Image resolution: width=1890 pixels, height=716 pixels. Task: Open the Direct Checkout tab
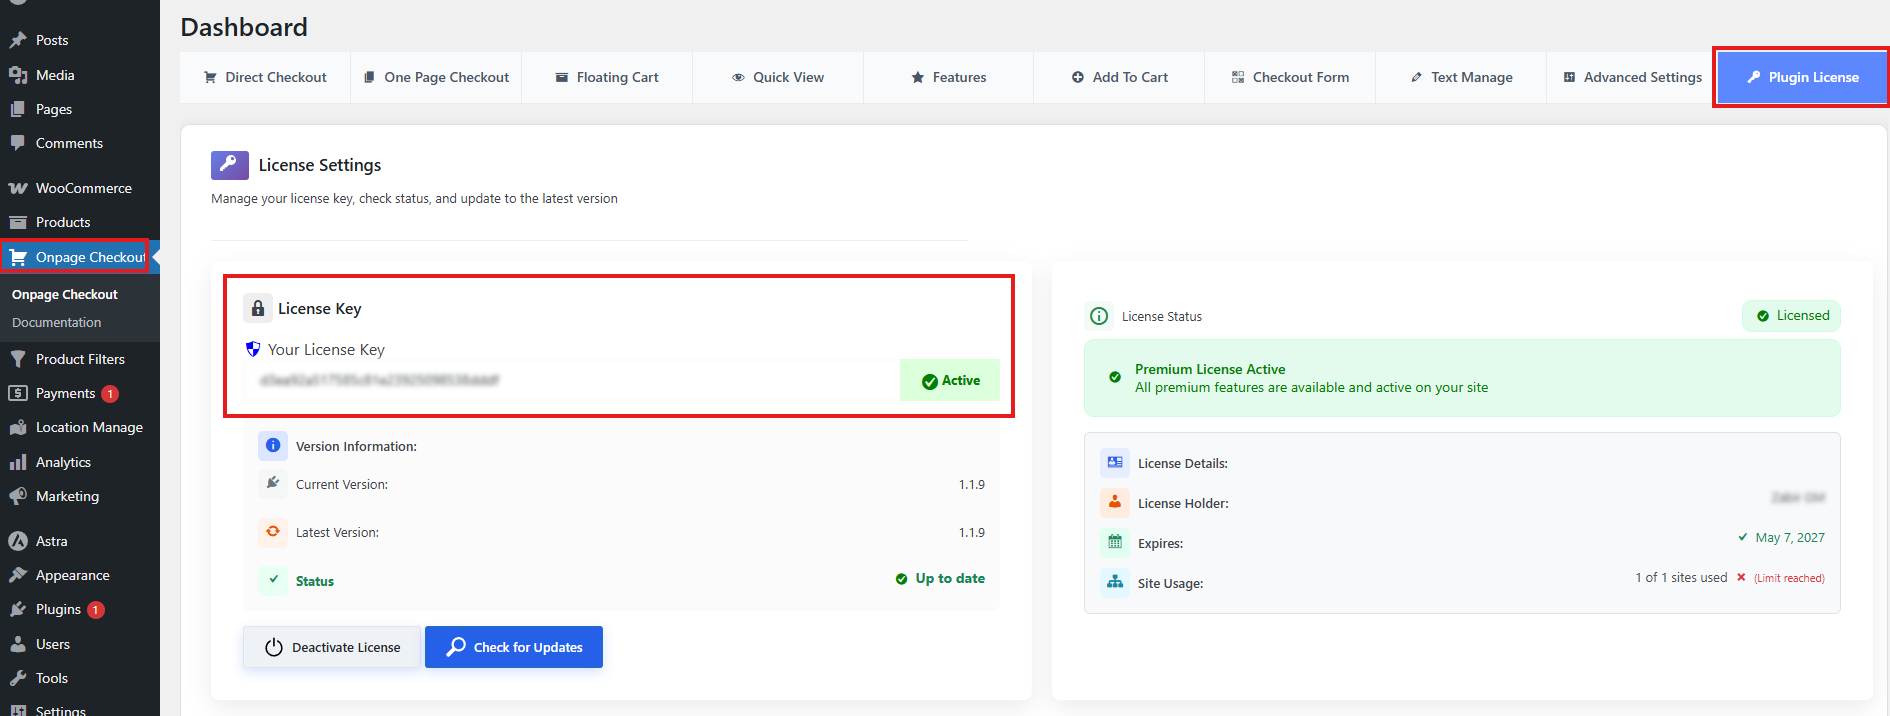coord(265,77)
